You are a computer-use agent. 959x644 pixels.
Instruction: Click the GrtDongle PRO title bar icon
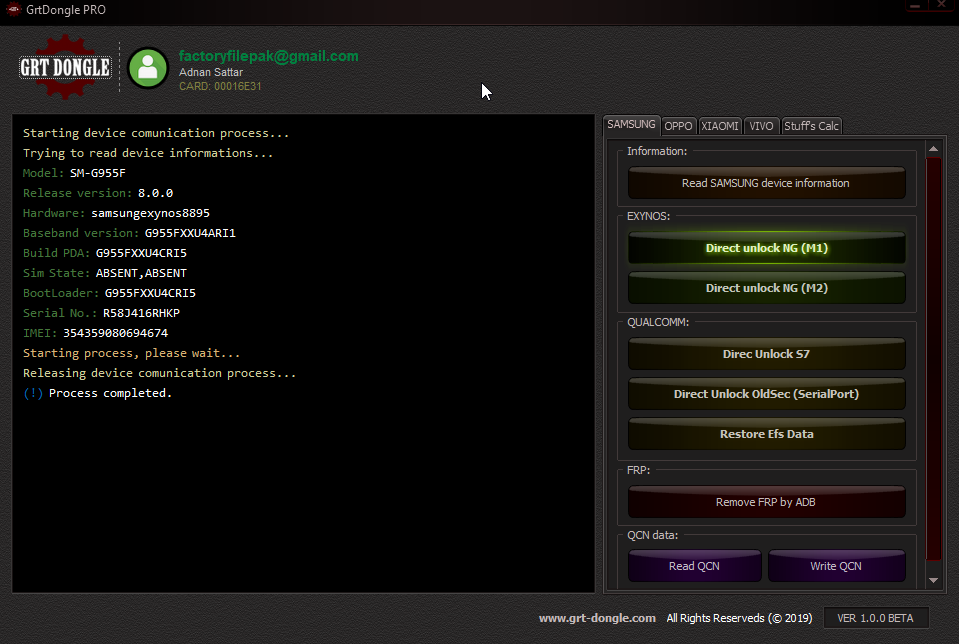(13, 9)
